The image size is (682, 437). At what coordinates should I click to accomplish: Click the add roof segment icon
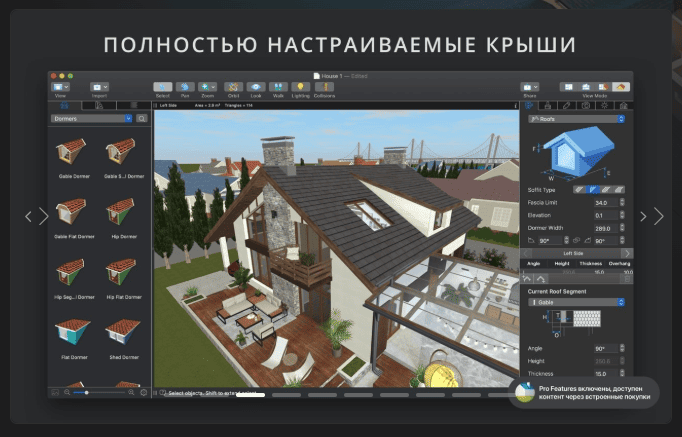coord(527,279)
